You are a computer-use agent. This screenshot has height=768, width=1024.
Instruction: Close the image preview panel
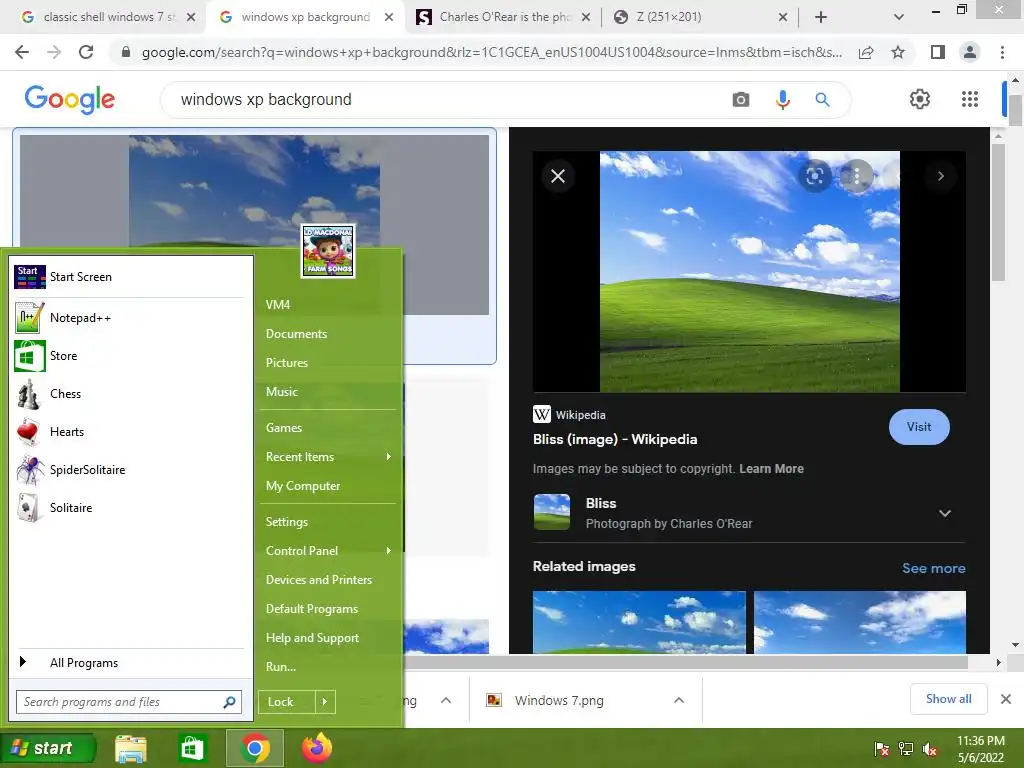[558, 176]
